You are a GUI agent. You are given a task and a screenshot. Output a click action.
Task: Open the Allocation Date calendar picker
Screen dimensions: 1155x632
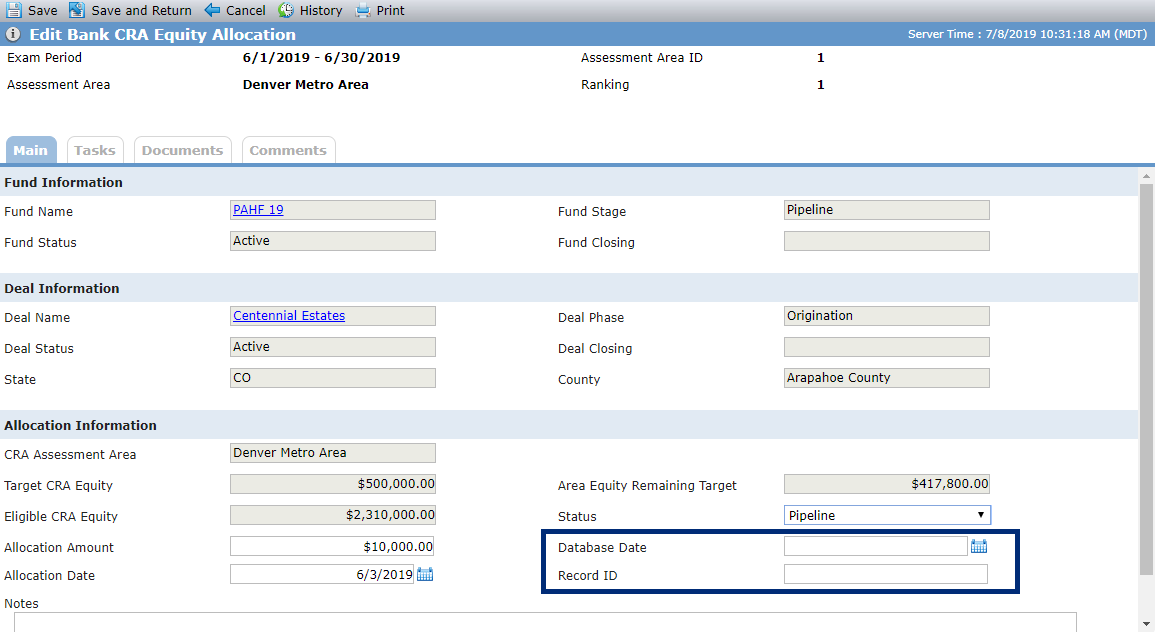425,575
